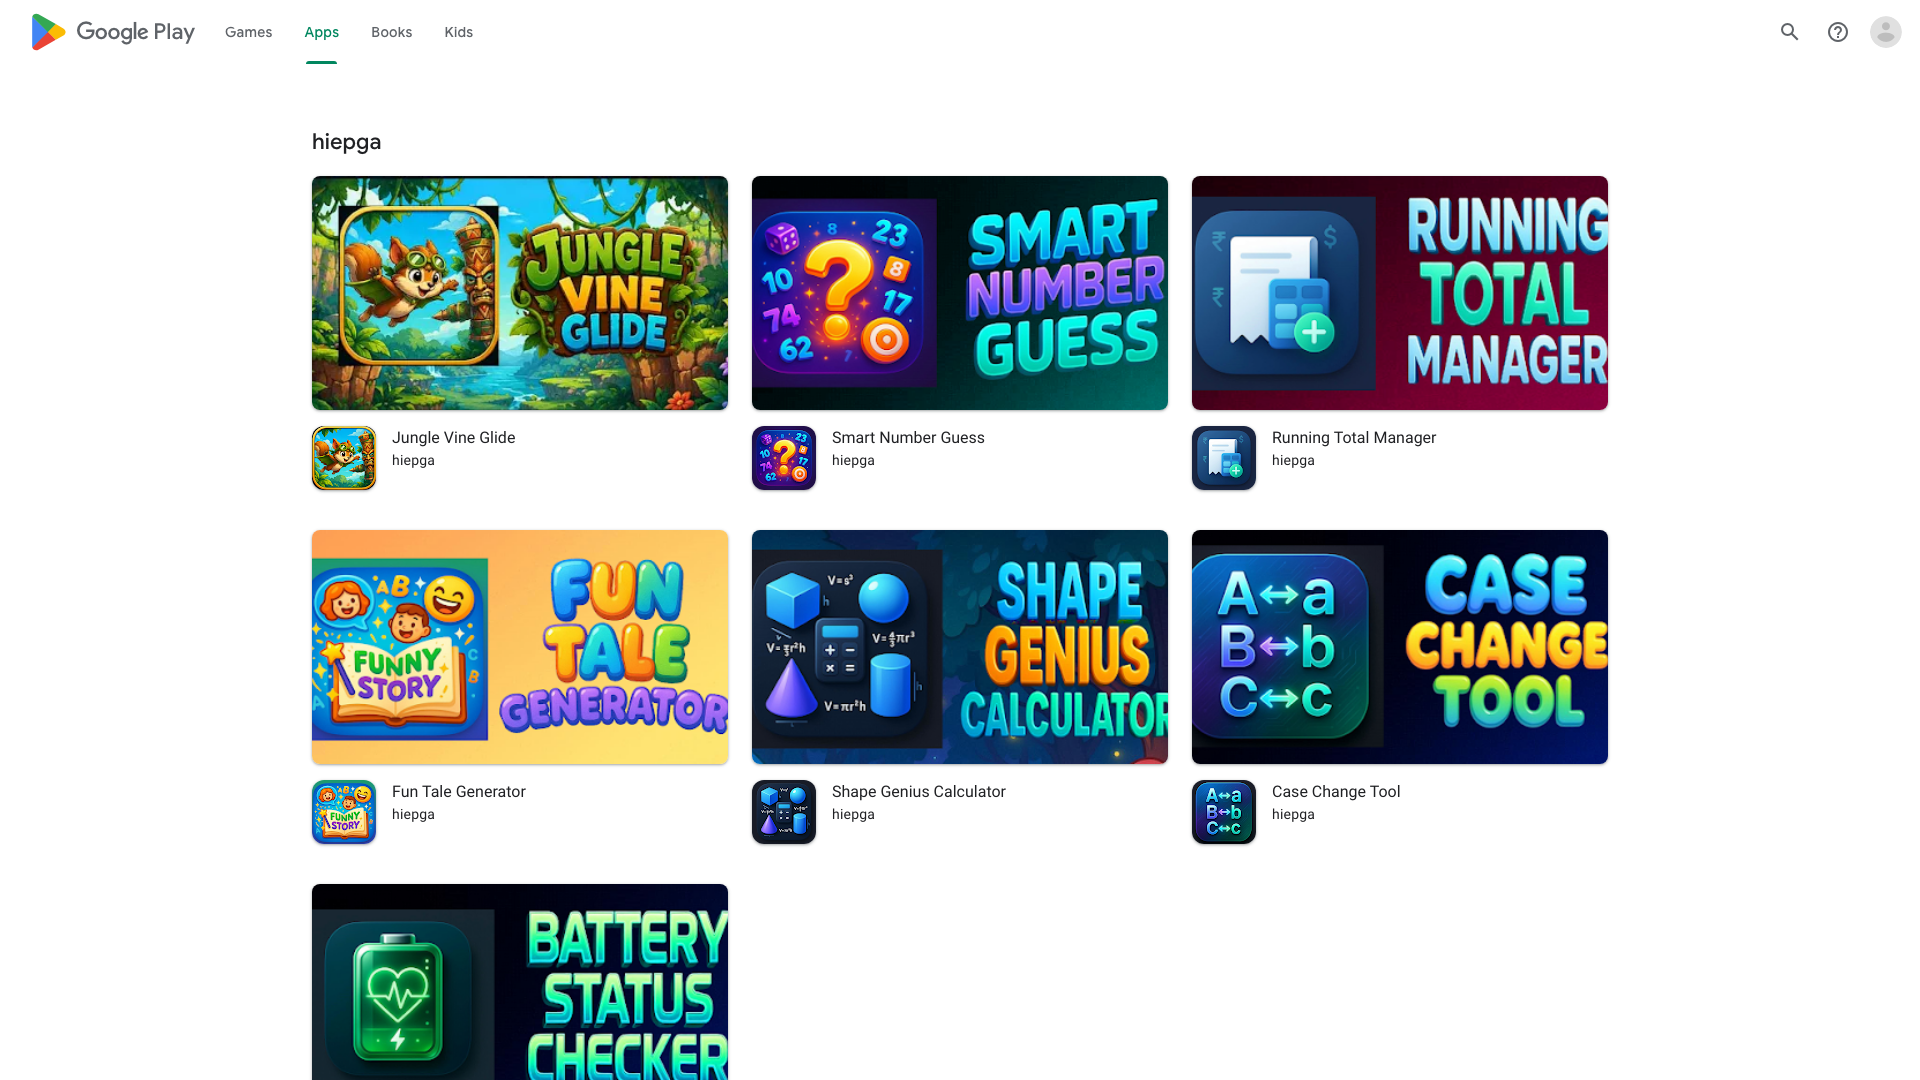
Task: Click hiepga under Running Total Manager
Action: click(1293, 461)
